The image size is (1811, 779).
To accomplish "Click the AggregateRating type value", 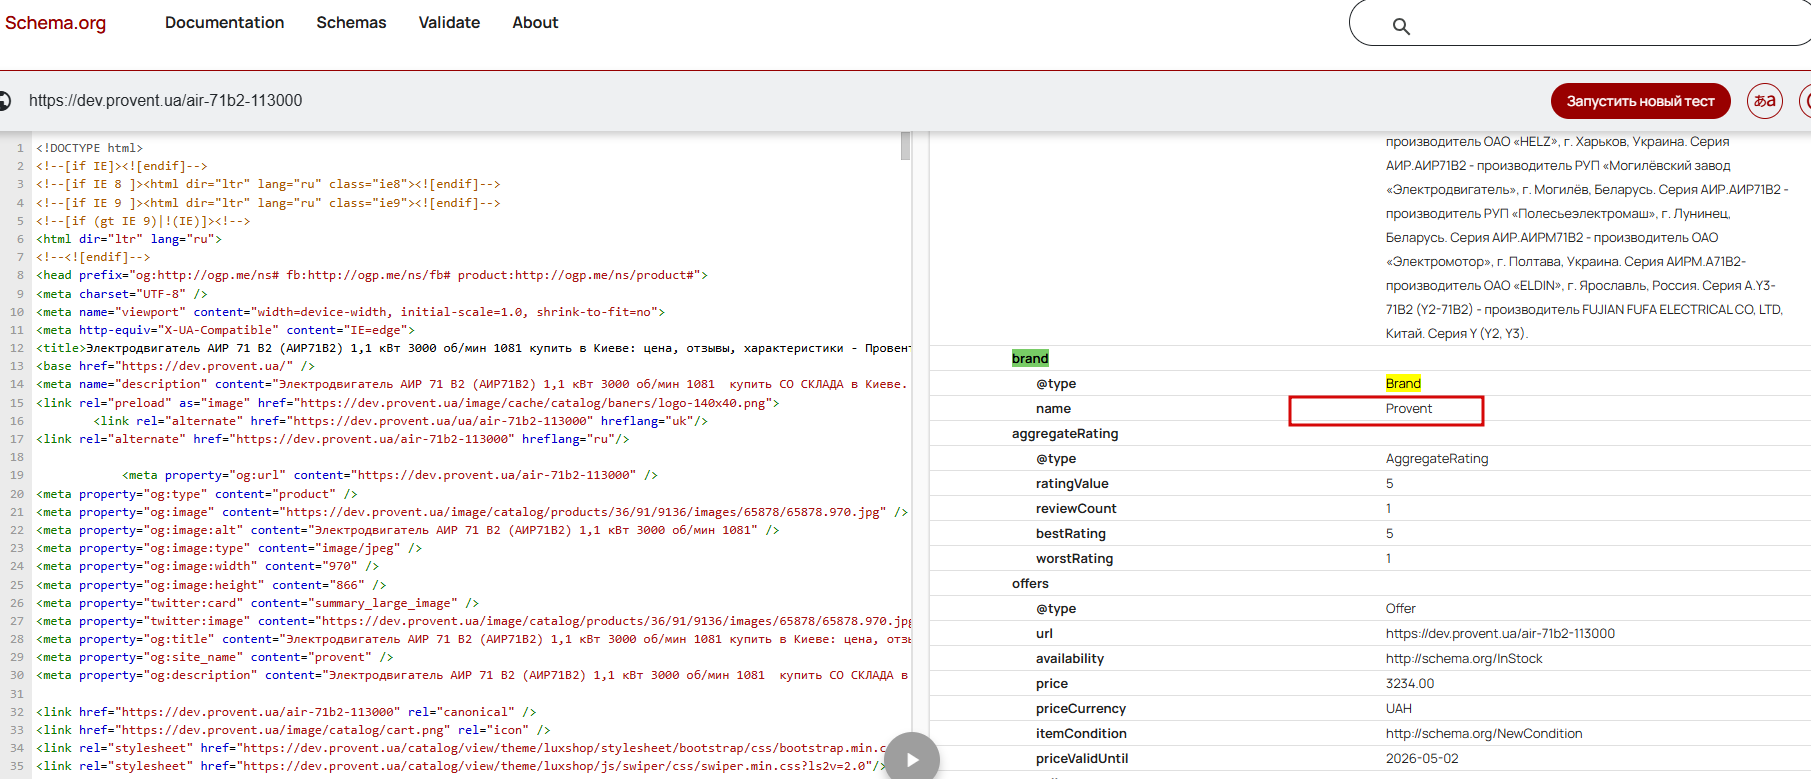I will click(x=1437, y=458).
